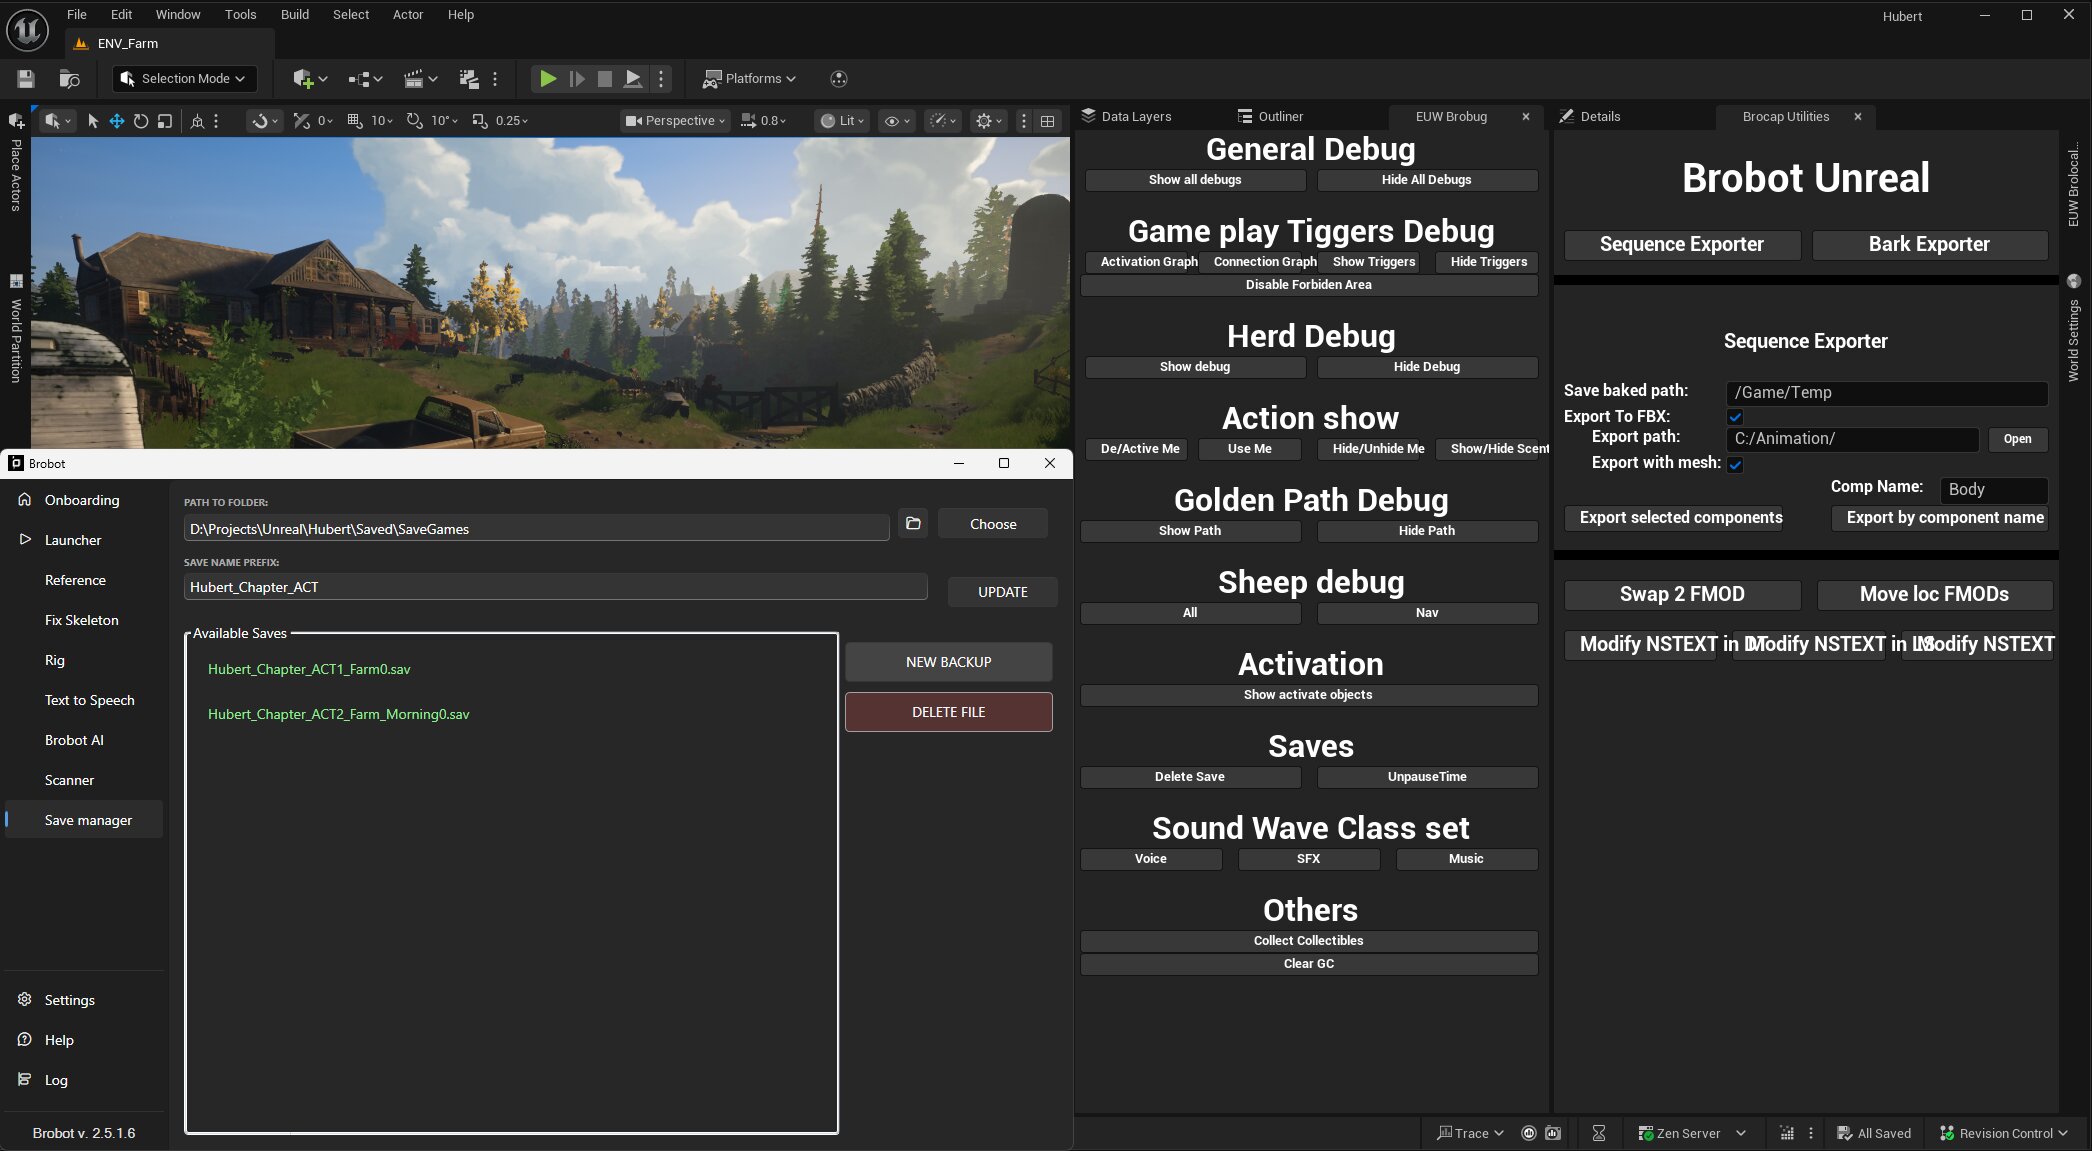Click the All Saved status icon
The width and height of the screenshot is (2092, 1151).
(x=1874, y=1133)
